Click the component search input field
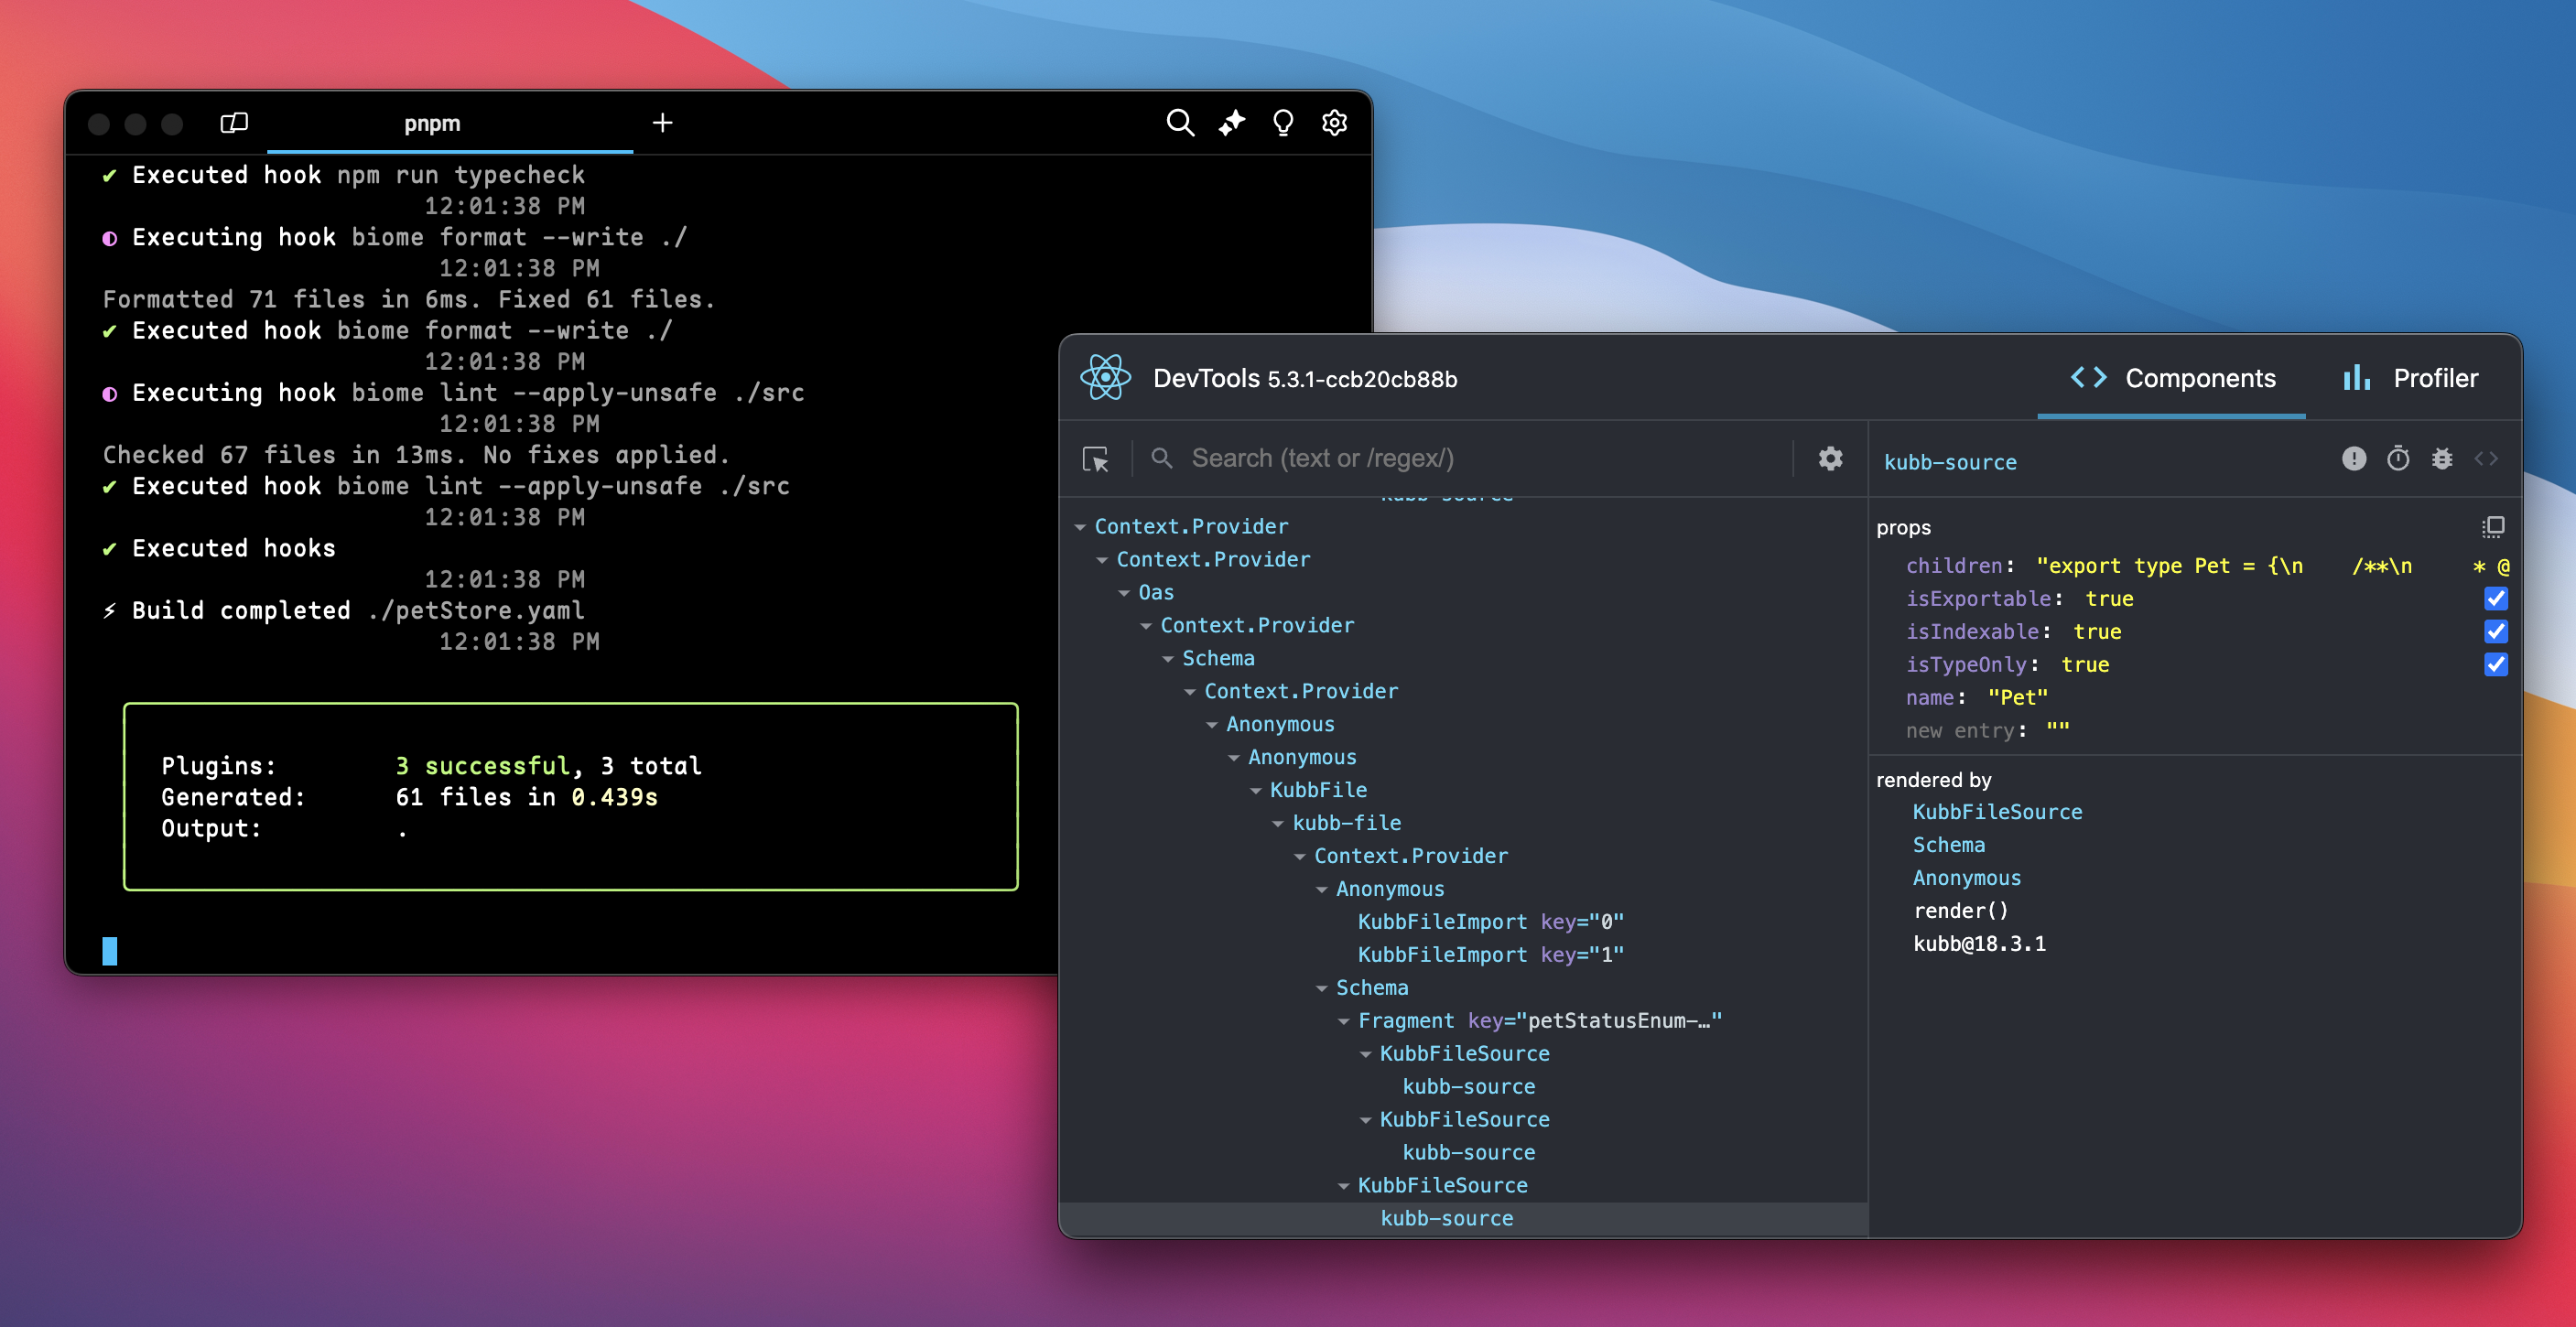 click(x=1485, y=458)
